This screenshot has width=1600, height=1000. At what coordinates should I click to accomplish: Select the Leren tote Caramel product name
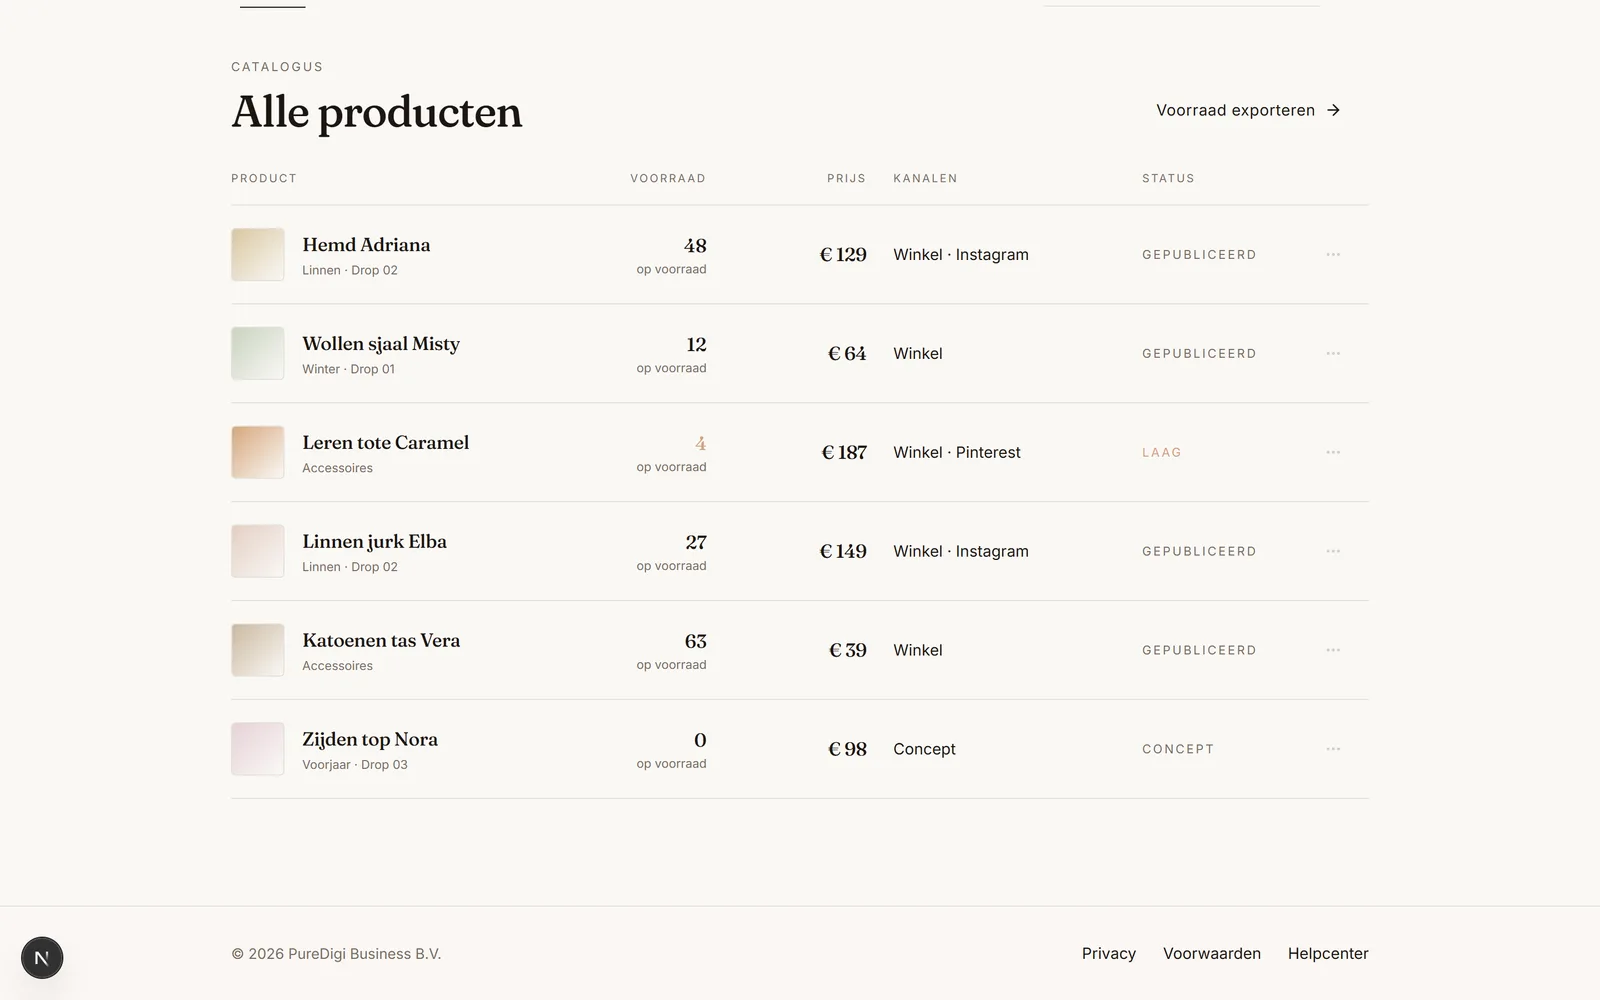[385, 443]
